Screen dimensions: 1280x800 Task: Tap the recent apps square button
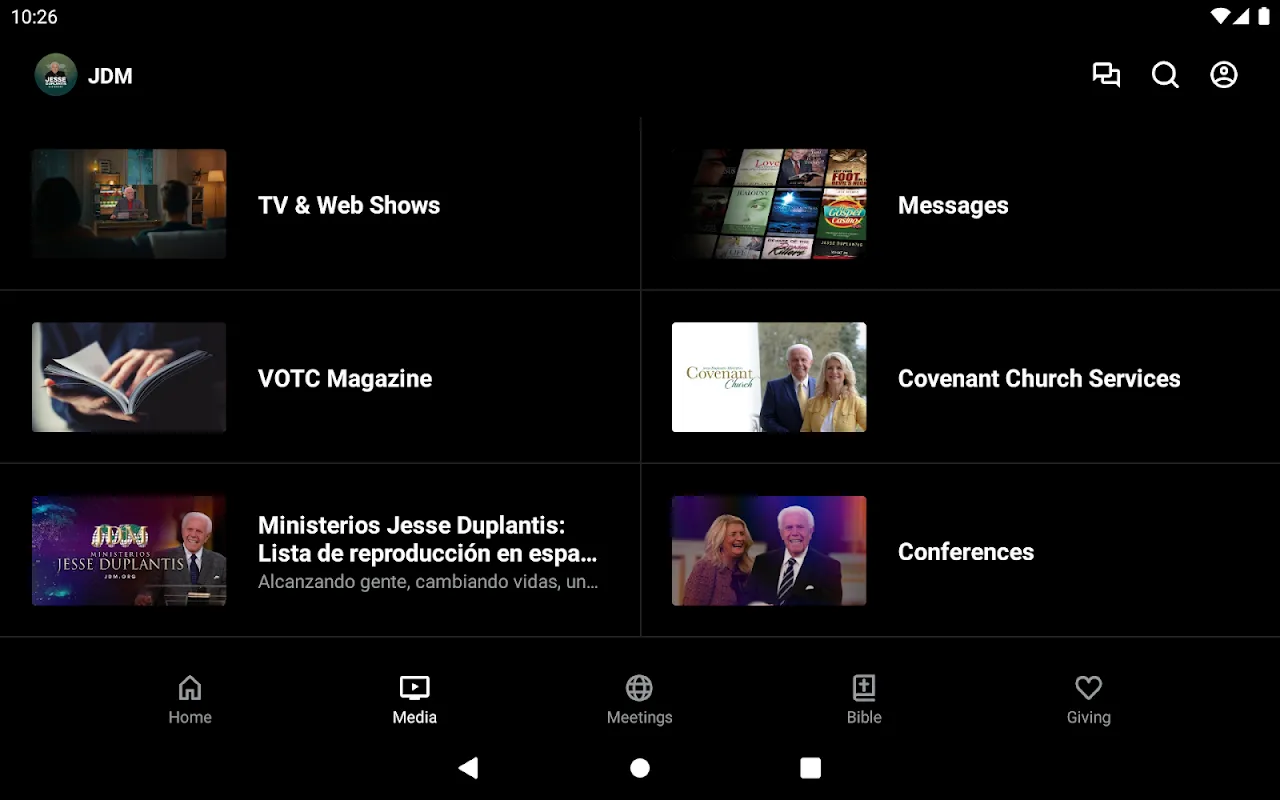click(x=811, y=768)
